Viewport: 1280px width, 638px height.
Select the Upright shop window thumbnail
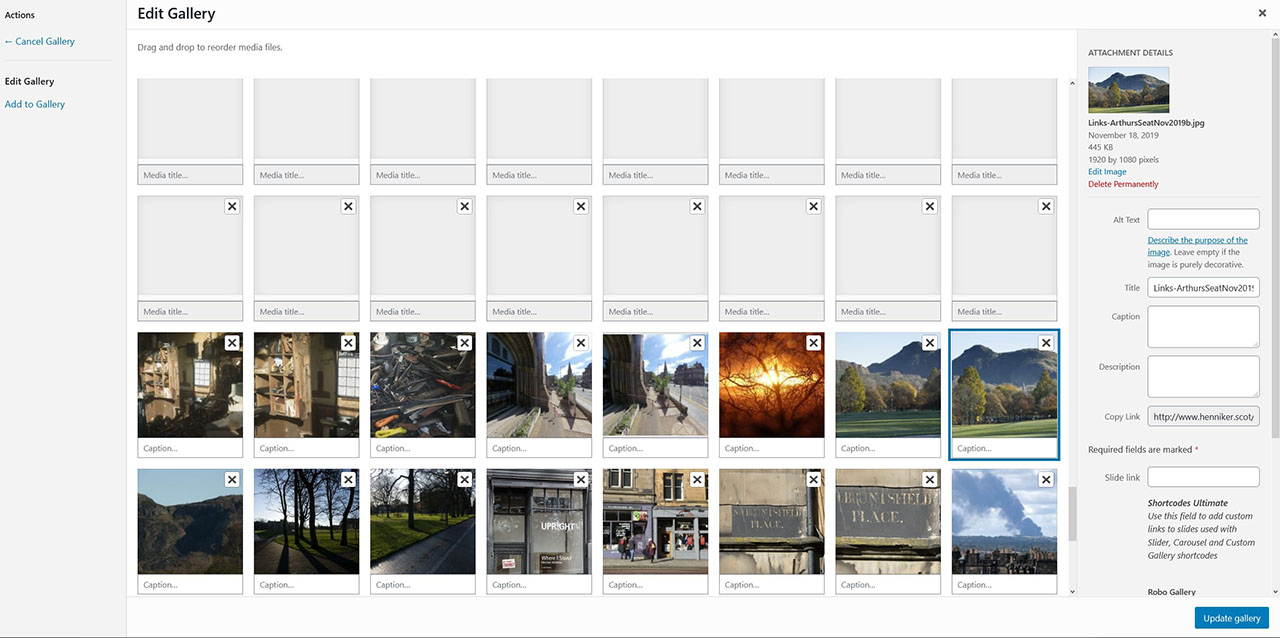(x=539, y=521)
